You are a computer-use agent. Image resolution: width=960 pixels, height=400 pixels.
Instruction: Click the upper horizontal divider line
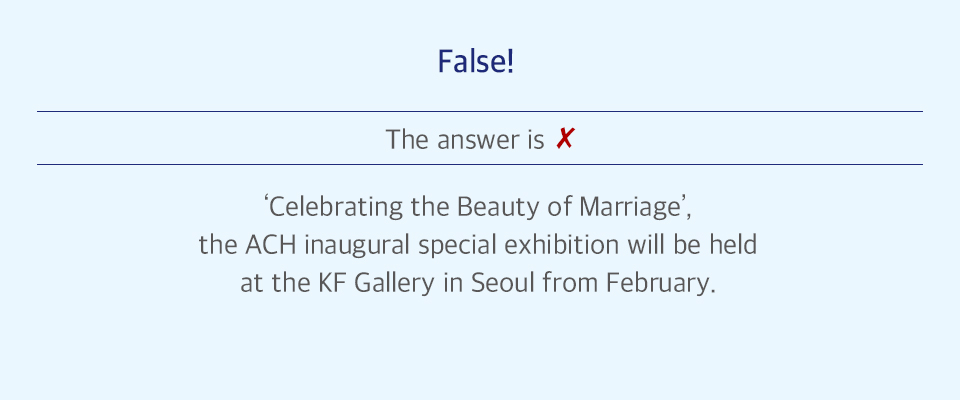(479, 111)
